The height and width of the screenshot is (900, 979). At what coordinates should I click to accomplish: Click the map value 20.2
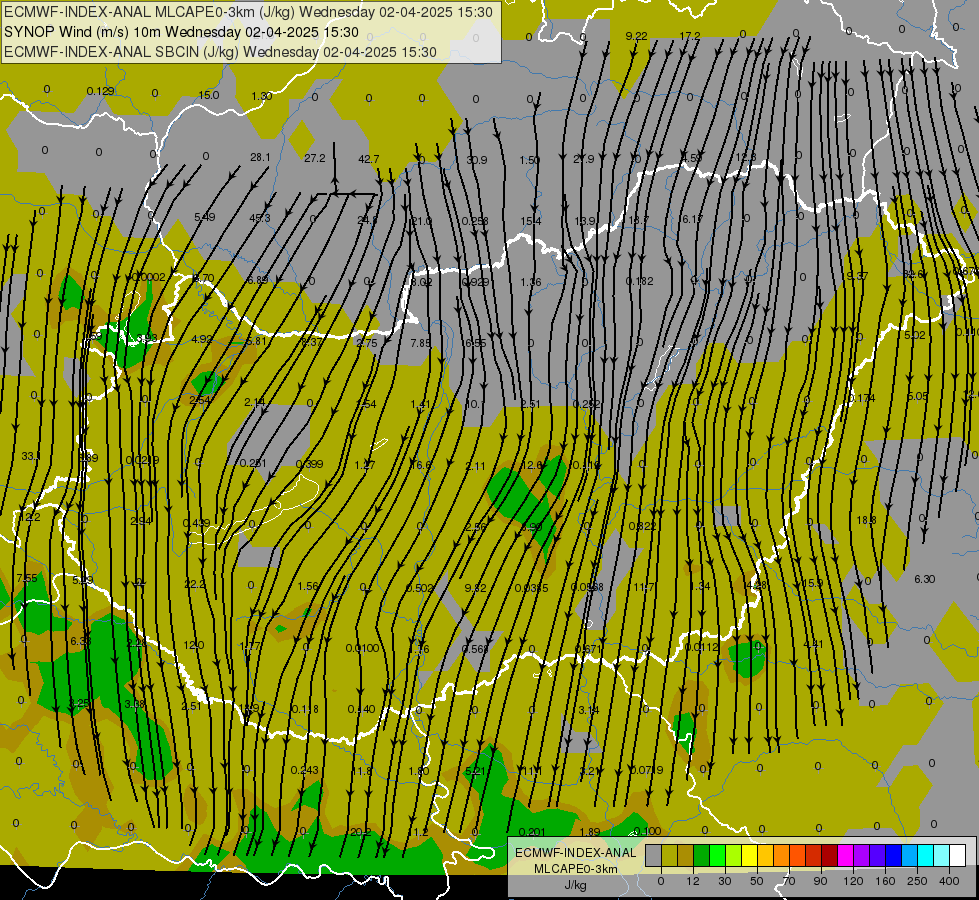[360, 832]
